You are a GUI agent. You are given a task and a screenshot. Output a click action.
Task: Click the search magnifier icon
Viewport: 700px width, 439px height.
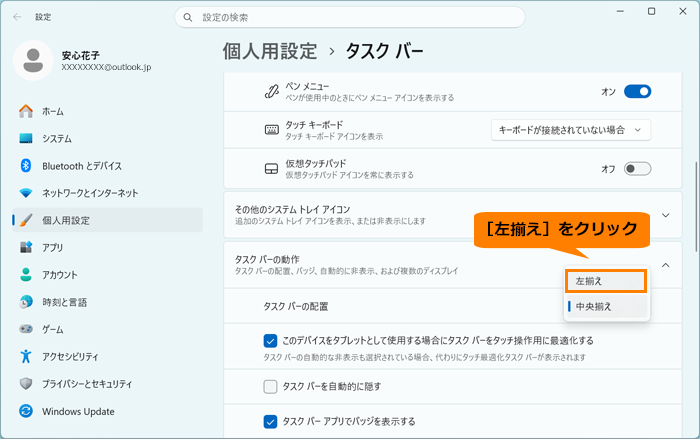click(188, 17)
